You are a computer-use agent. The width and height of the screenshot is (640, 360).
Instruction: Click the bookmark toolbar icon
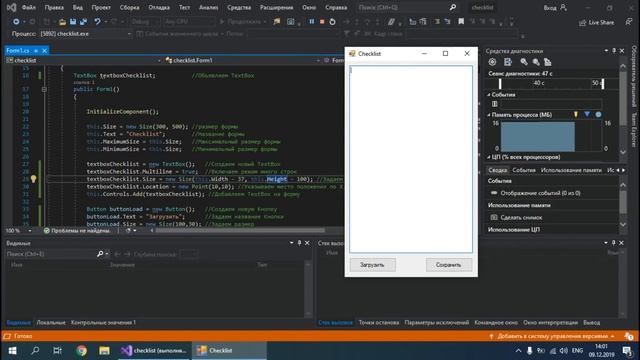[461, 22]
